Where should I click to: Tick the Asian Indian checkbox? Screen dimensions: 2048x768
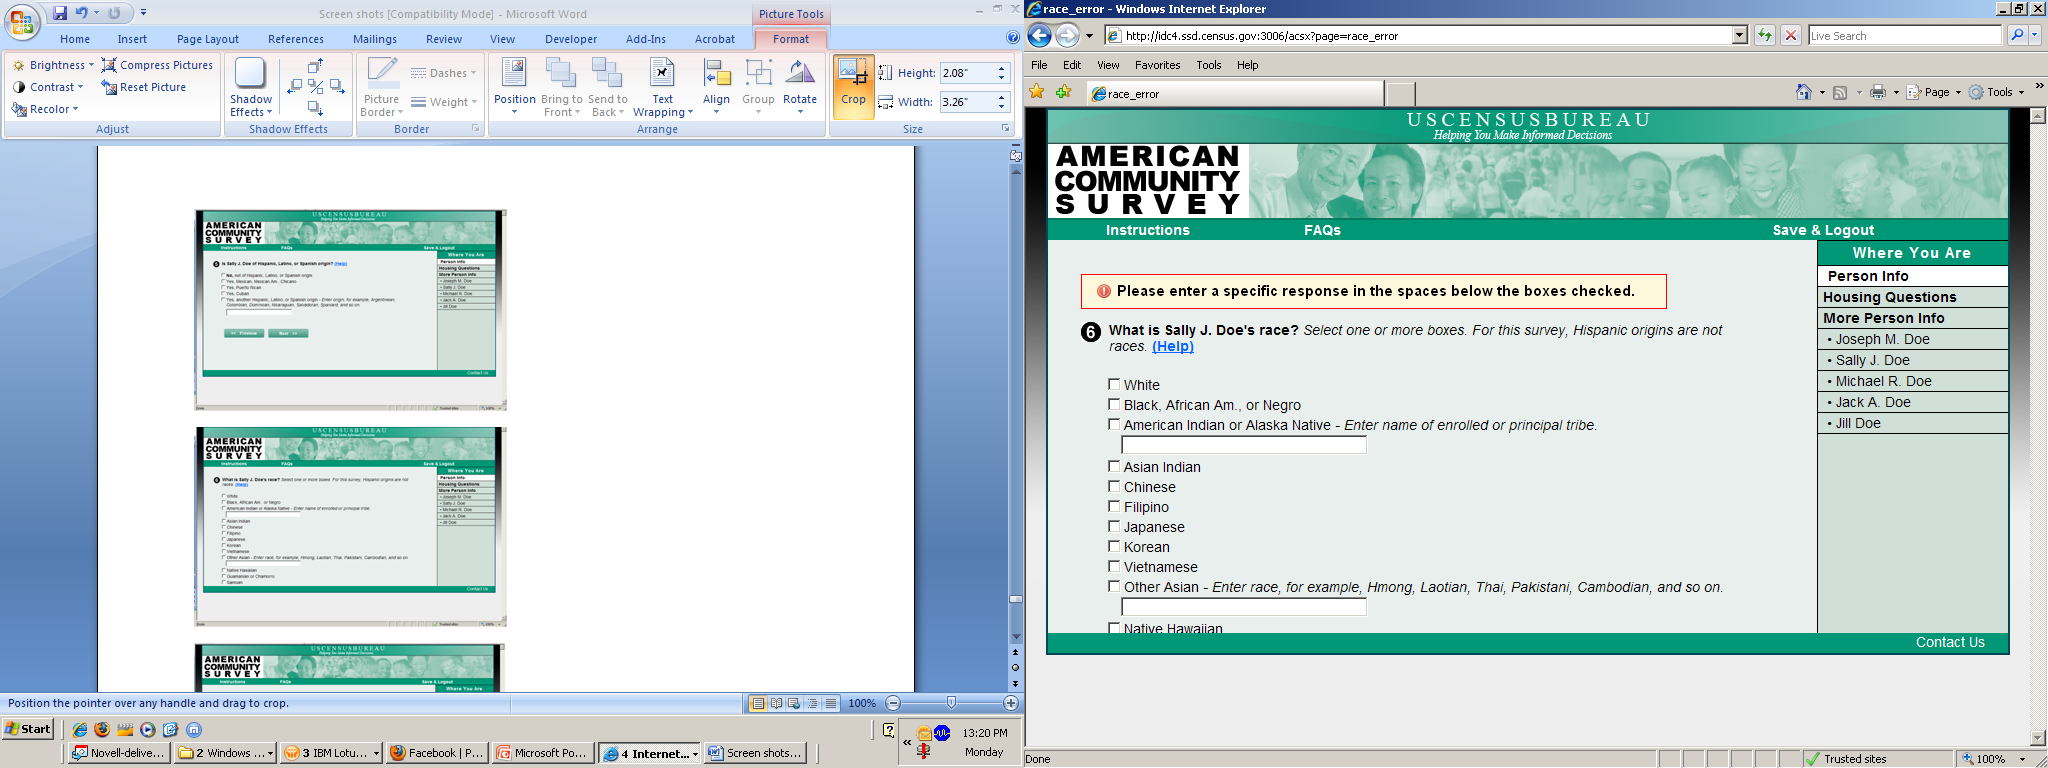[x=1114, y=466]
